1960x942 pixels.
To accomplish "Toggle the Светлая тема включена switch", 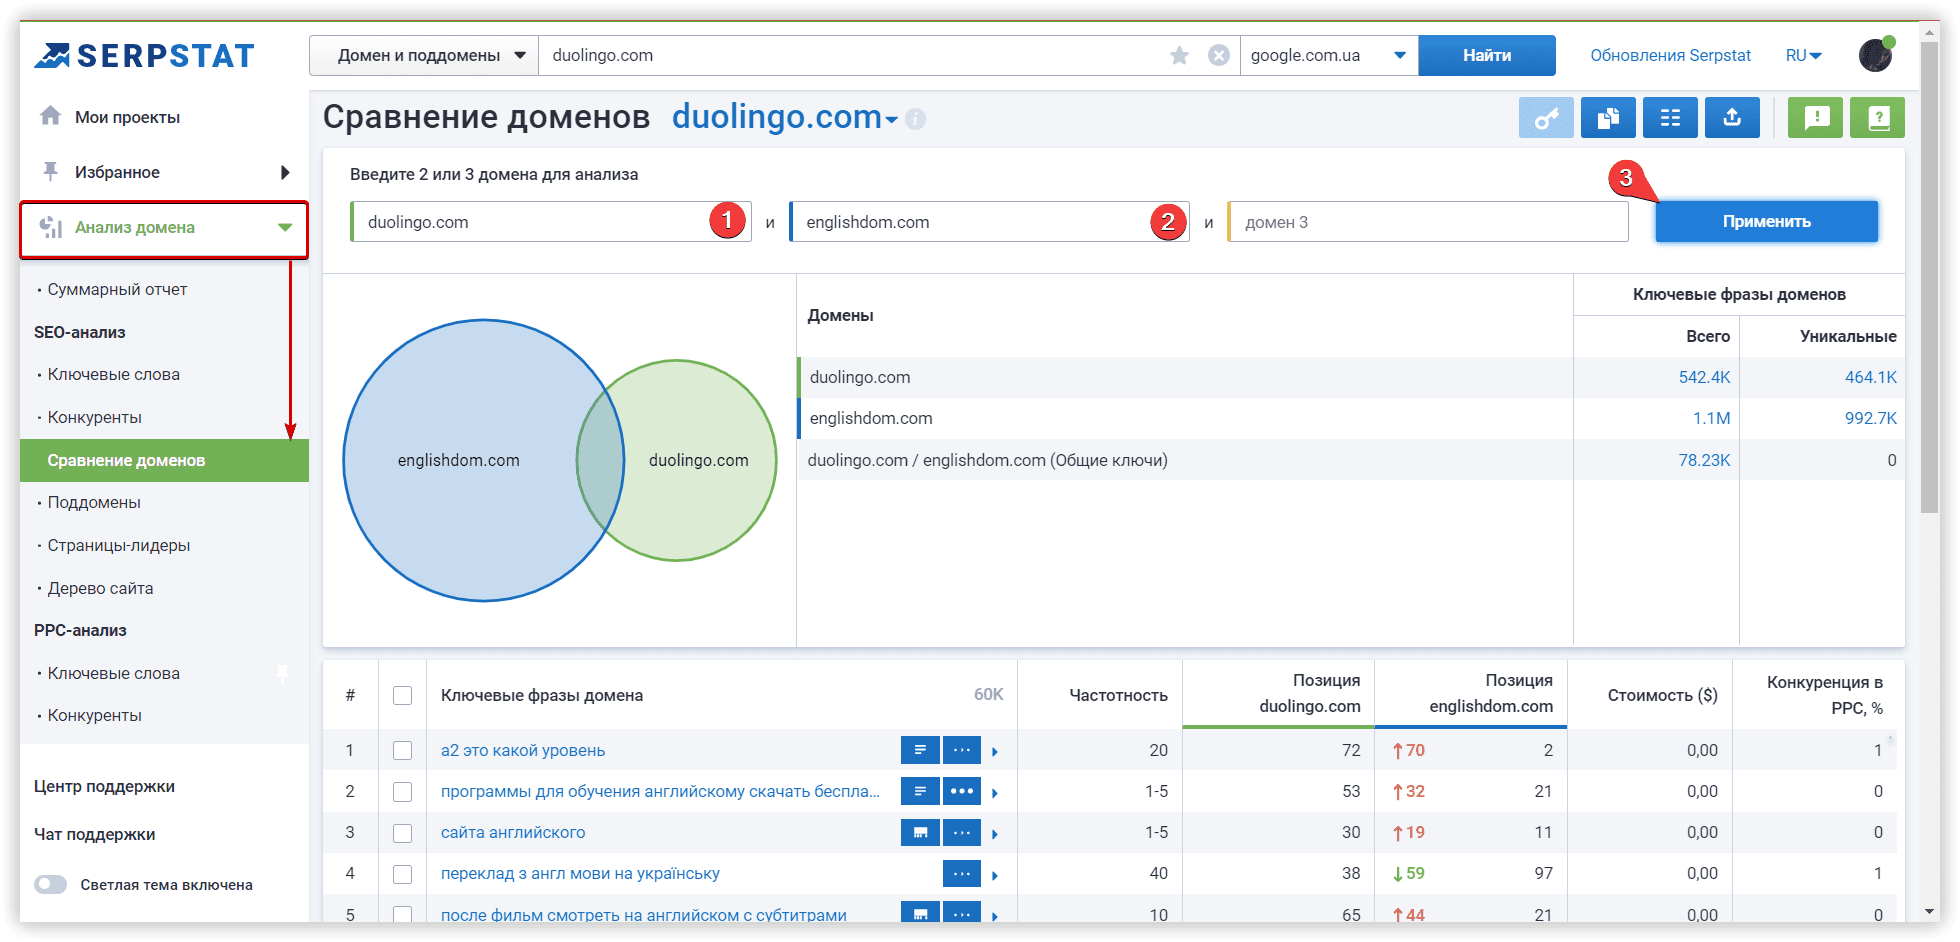I will 51,884.
